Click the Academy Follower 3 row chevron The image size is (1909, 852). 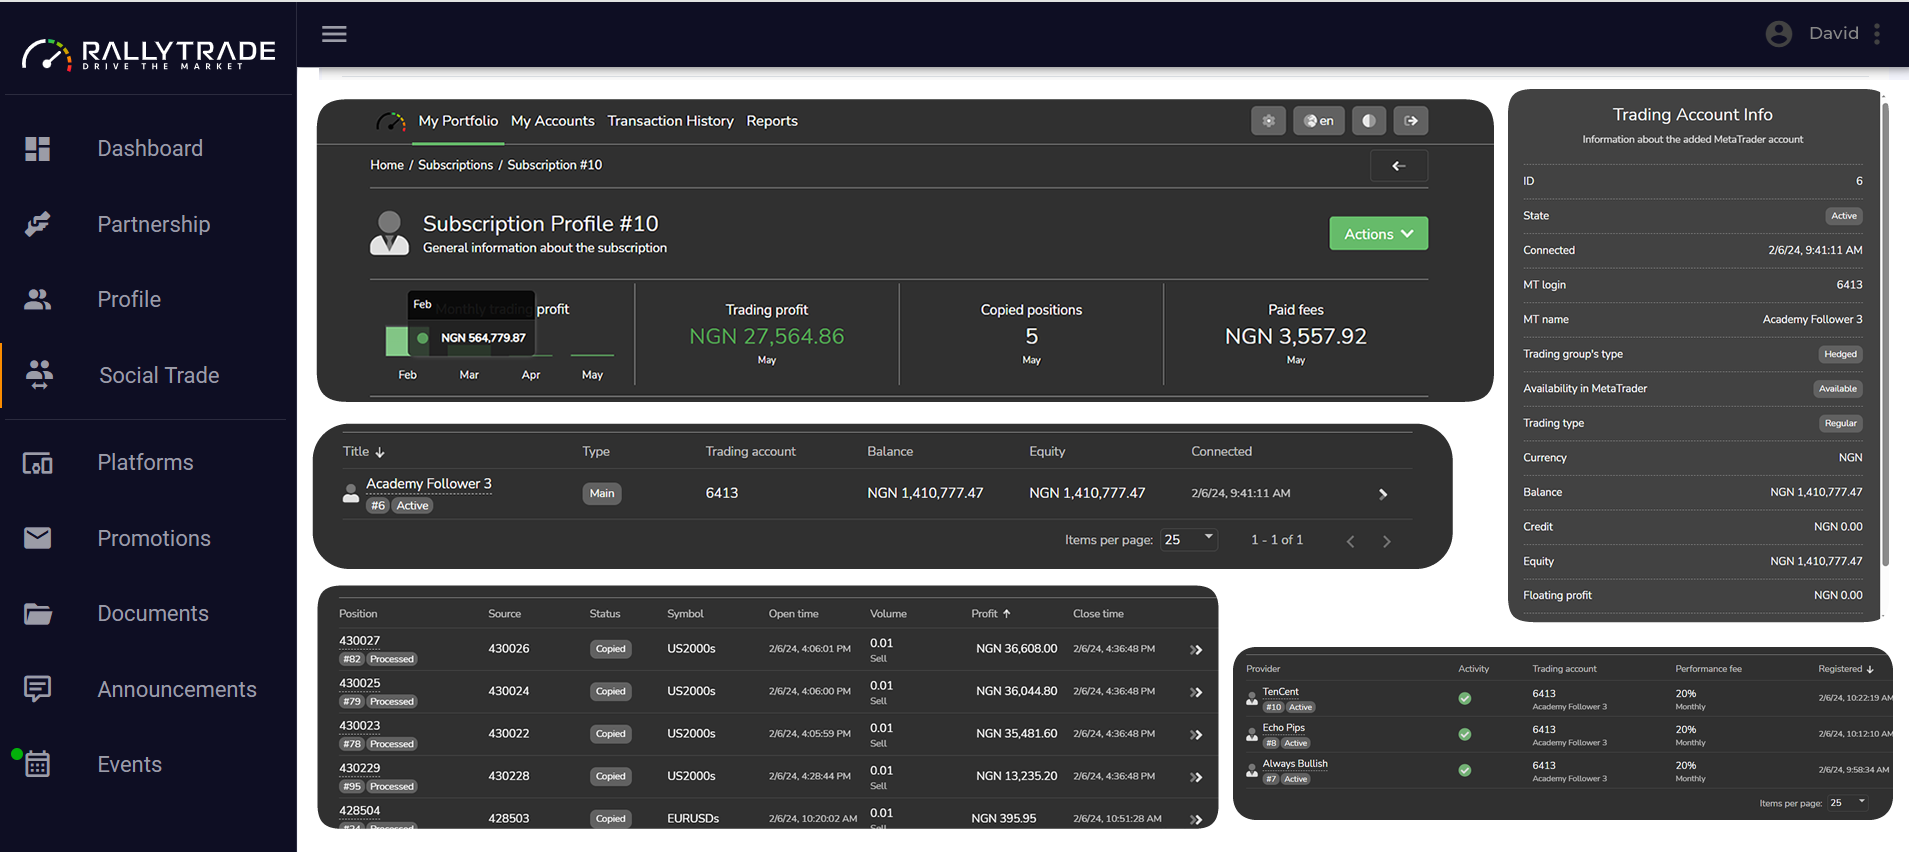tap(1383, 494)
